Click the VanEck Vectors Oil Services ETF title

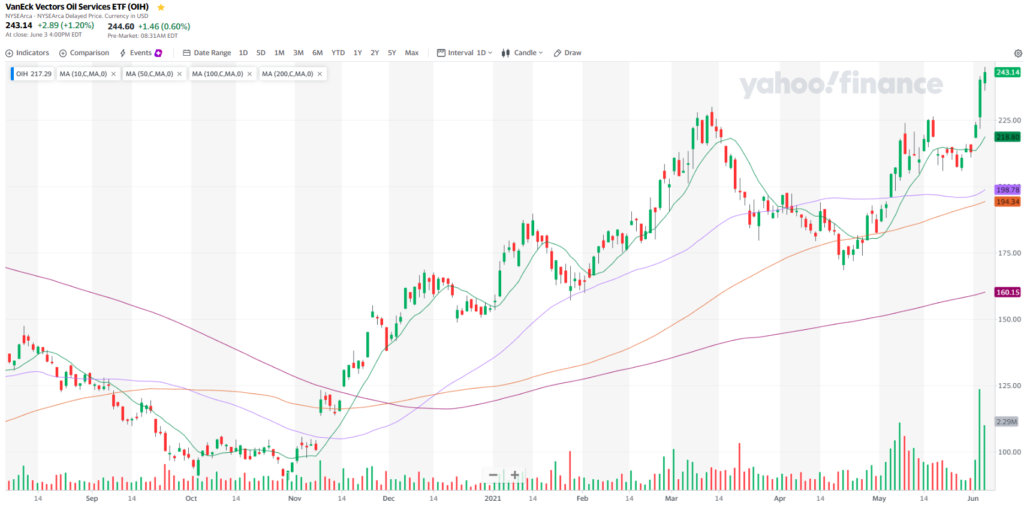[x=79, y=7]
